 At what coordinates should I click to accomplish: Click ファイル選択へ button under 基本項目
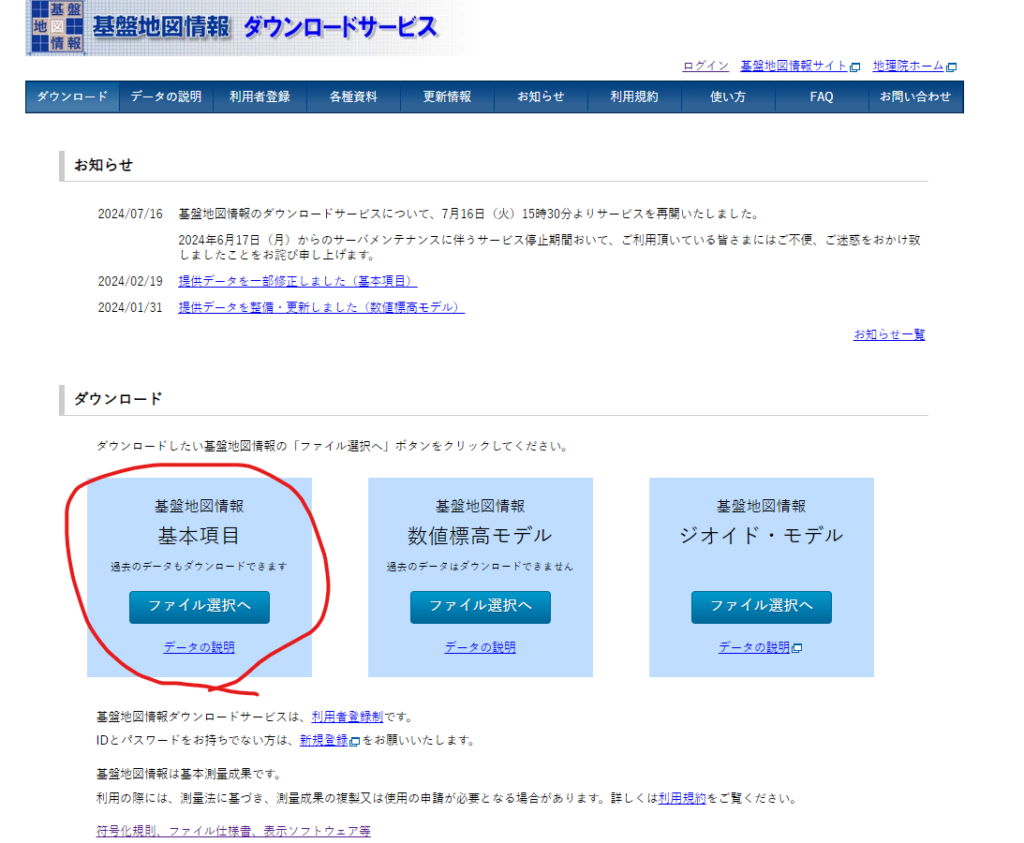[x=199, y=606]
